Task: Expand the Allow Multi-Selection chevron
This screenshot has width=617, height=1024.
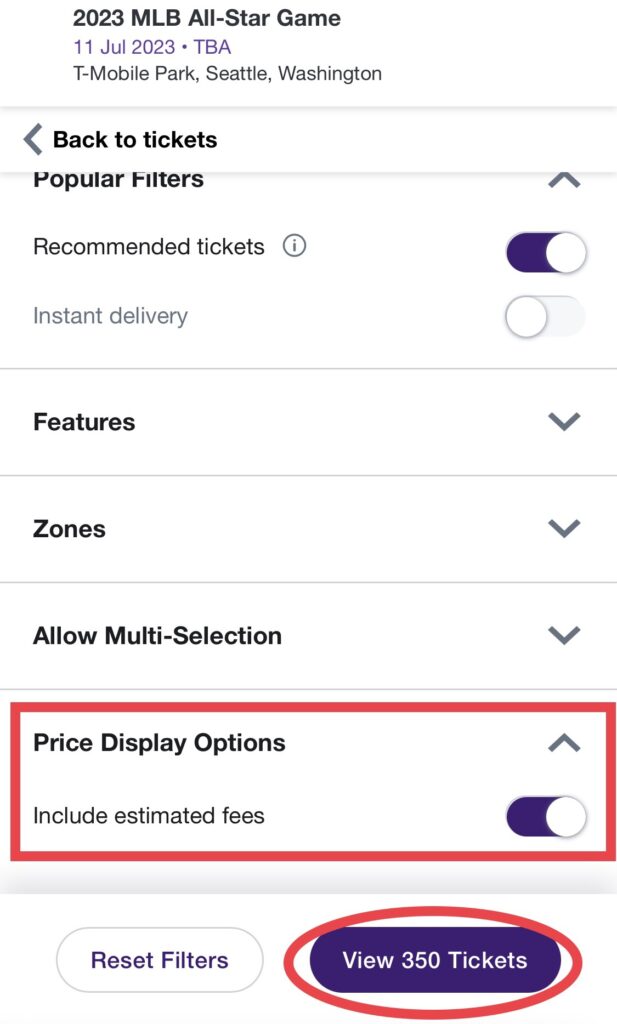Action: (x=565, y=635)
